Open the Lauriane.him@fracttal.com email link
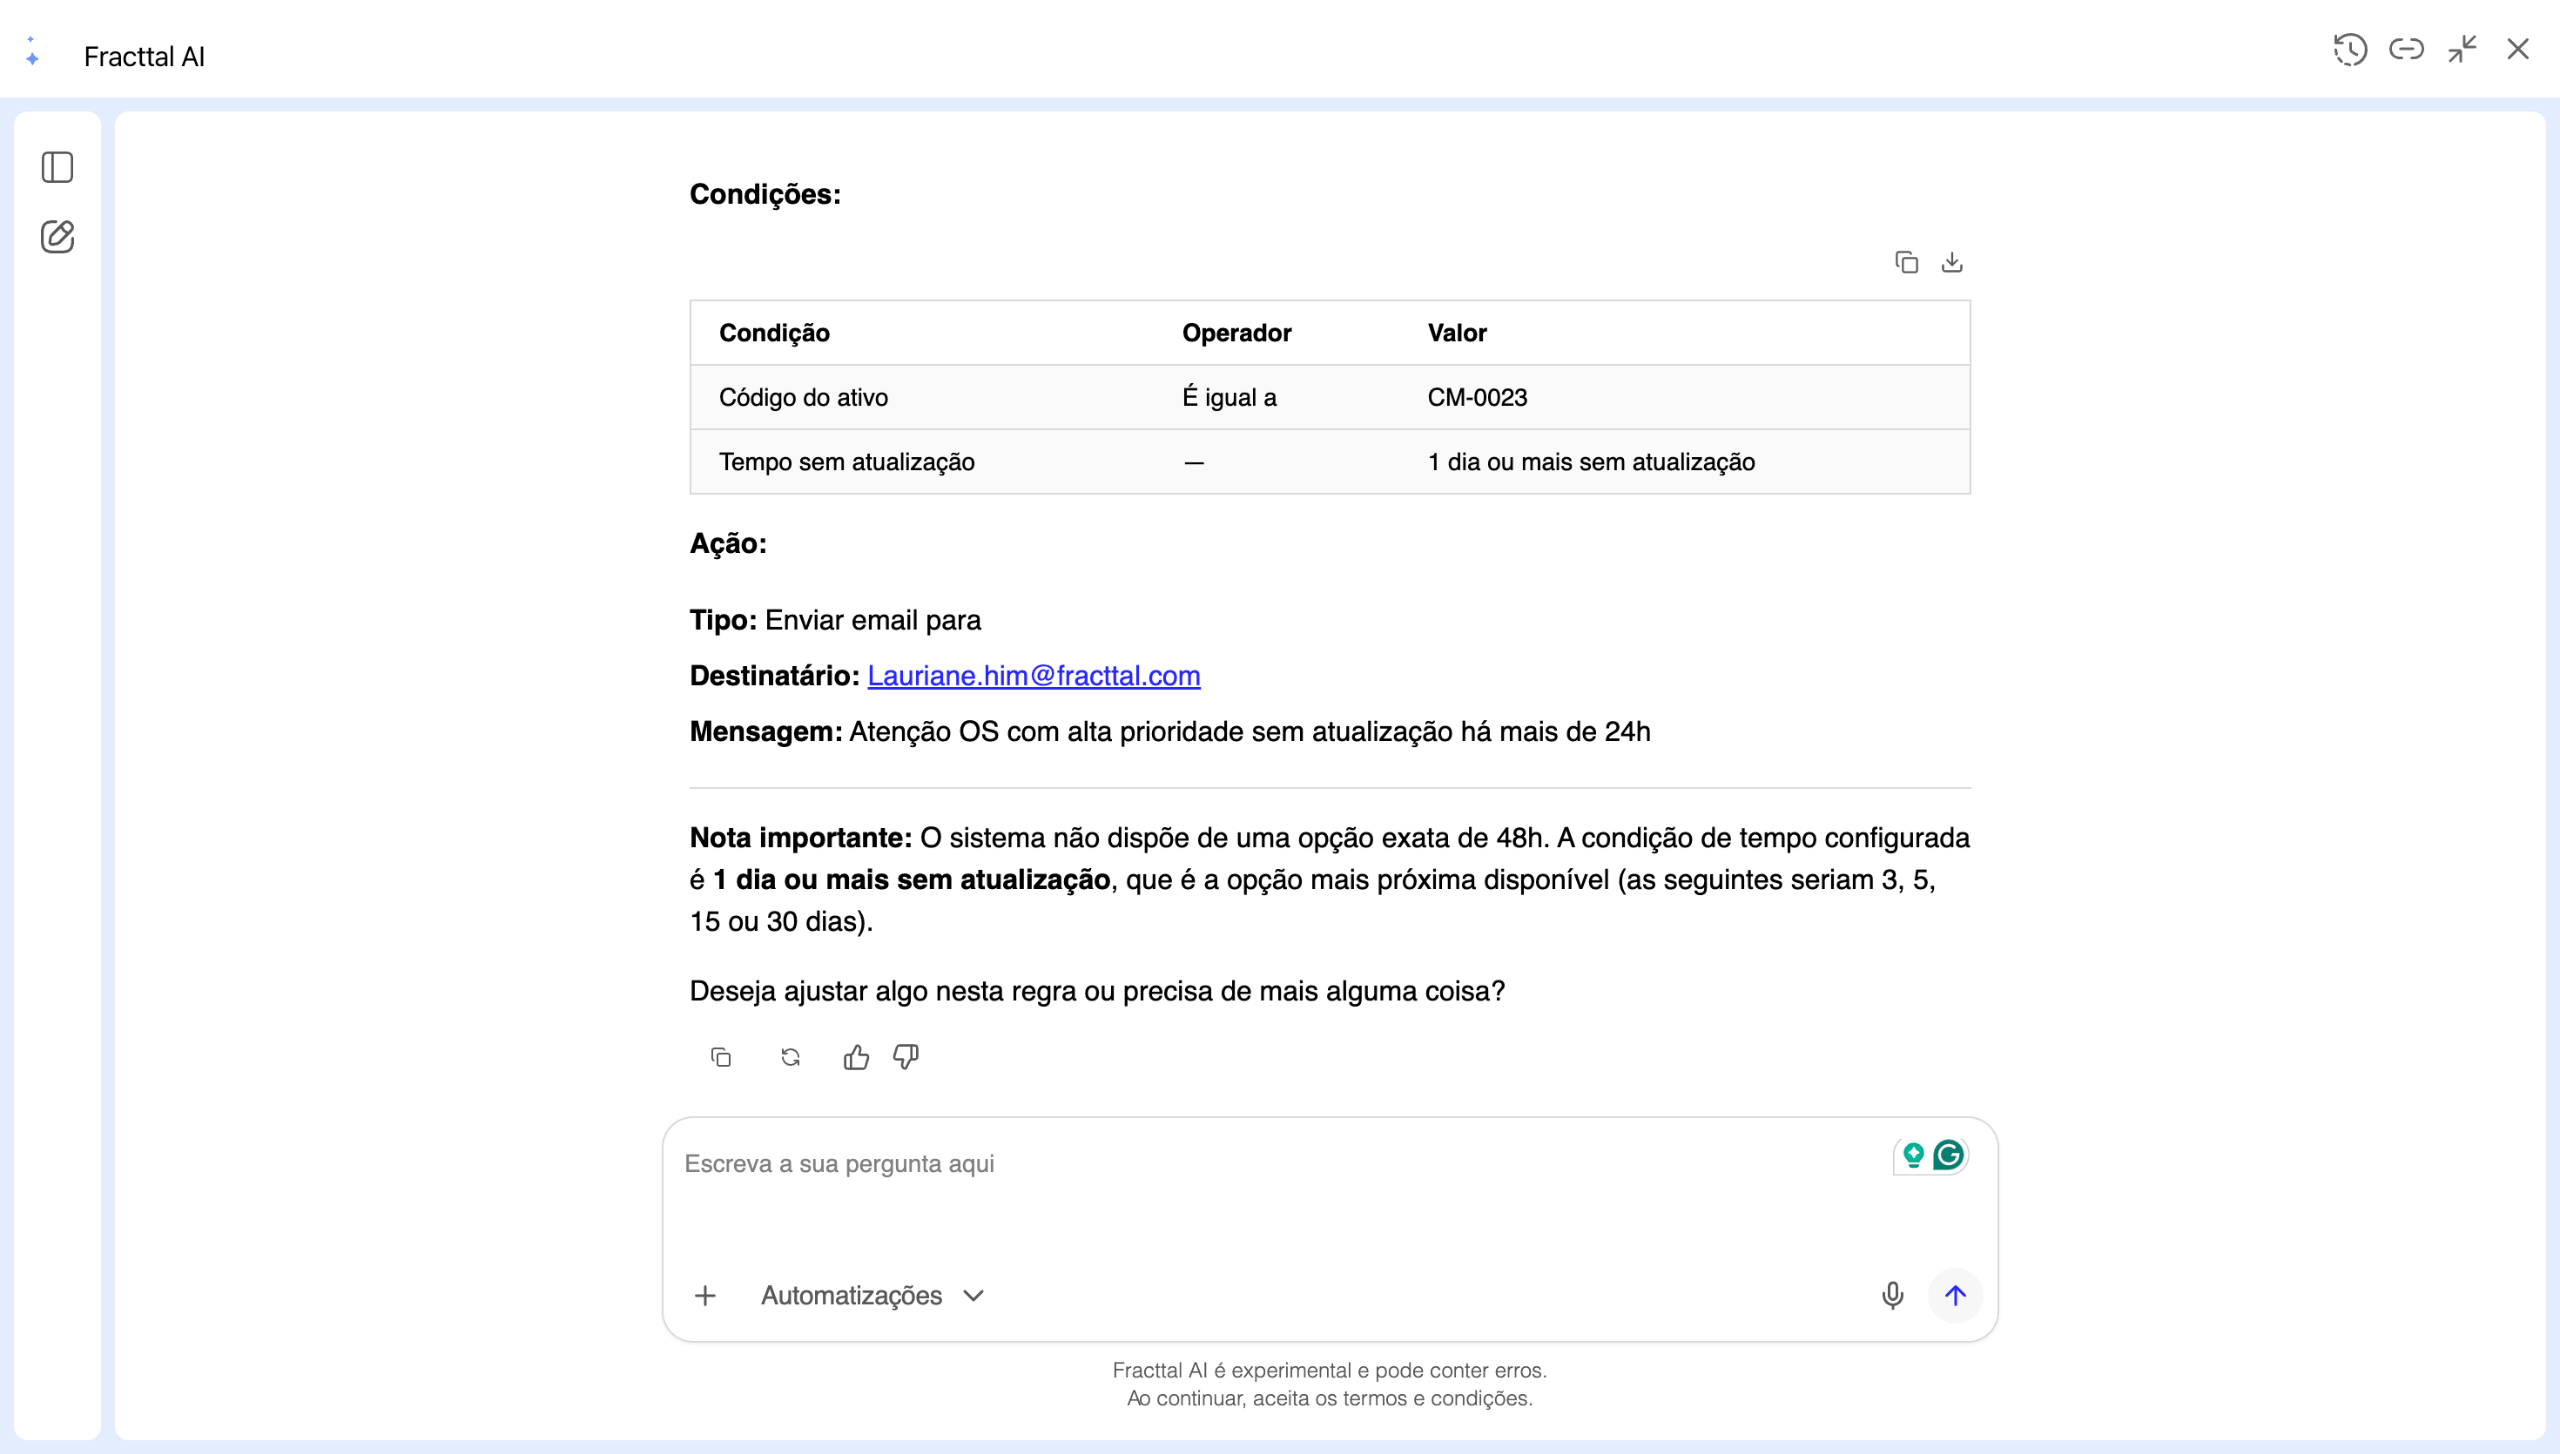Image resolution: width=2560 pixels, height=1454 pixels. tap(1033, 676)
